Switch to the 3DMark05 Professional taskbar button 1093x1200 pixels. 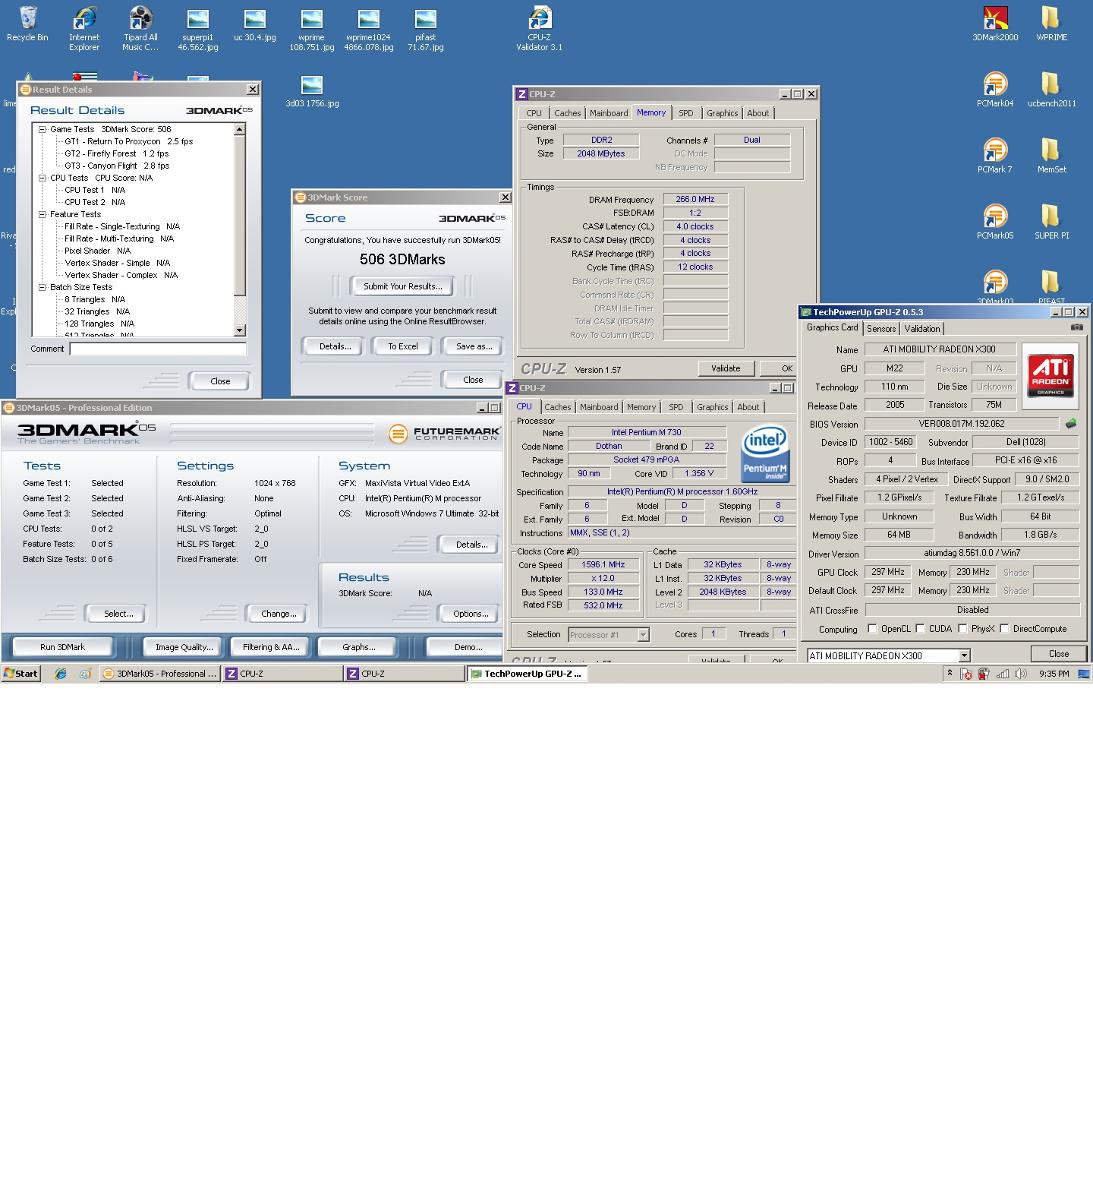[160, 674]
